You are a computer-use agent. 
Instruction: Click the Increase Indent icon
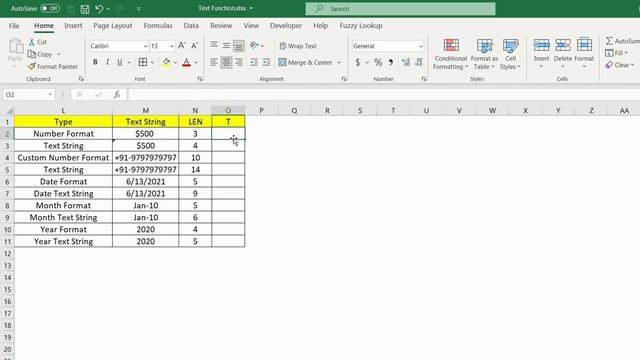click(266, 62)
